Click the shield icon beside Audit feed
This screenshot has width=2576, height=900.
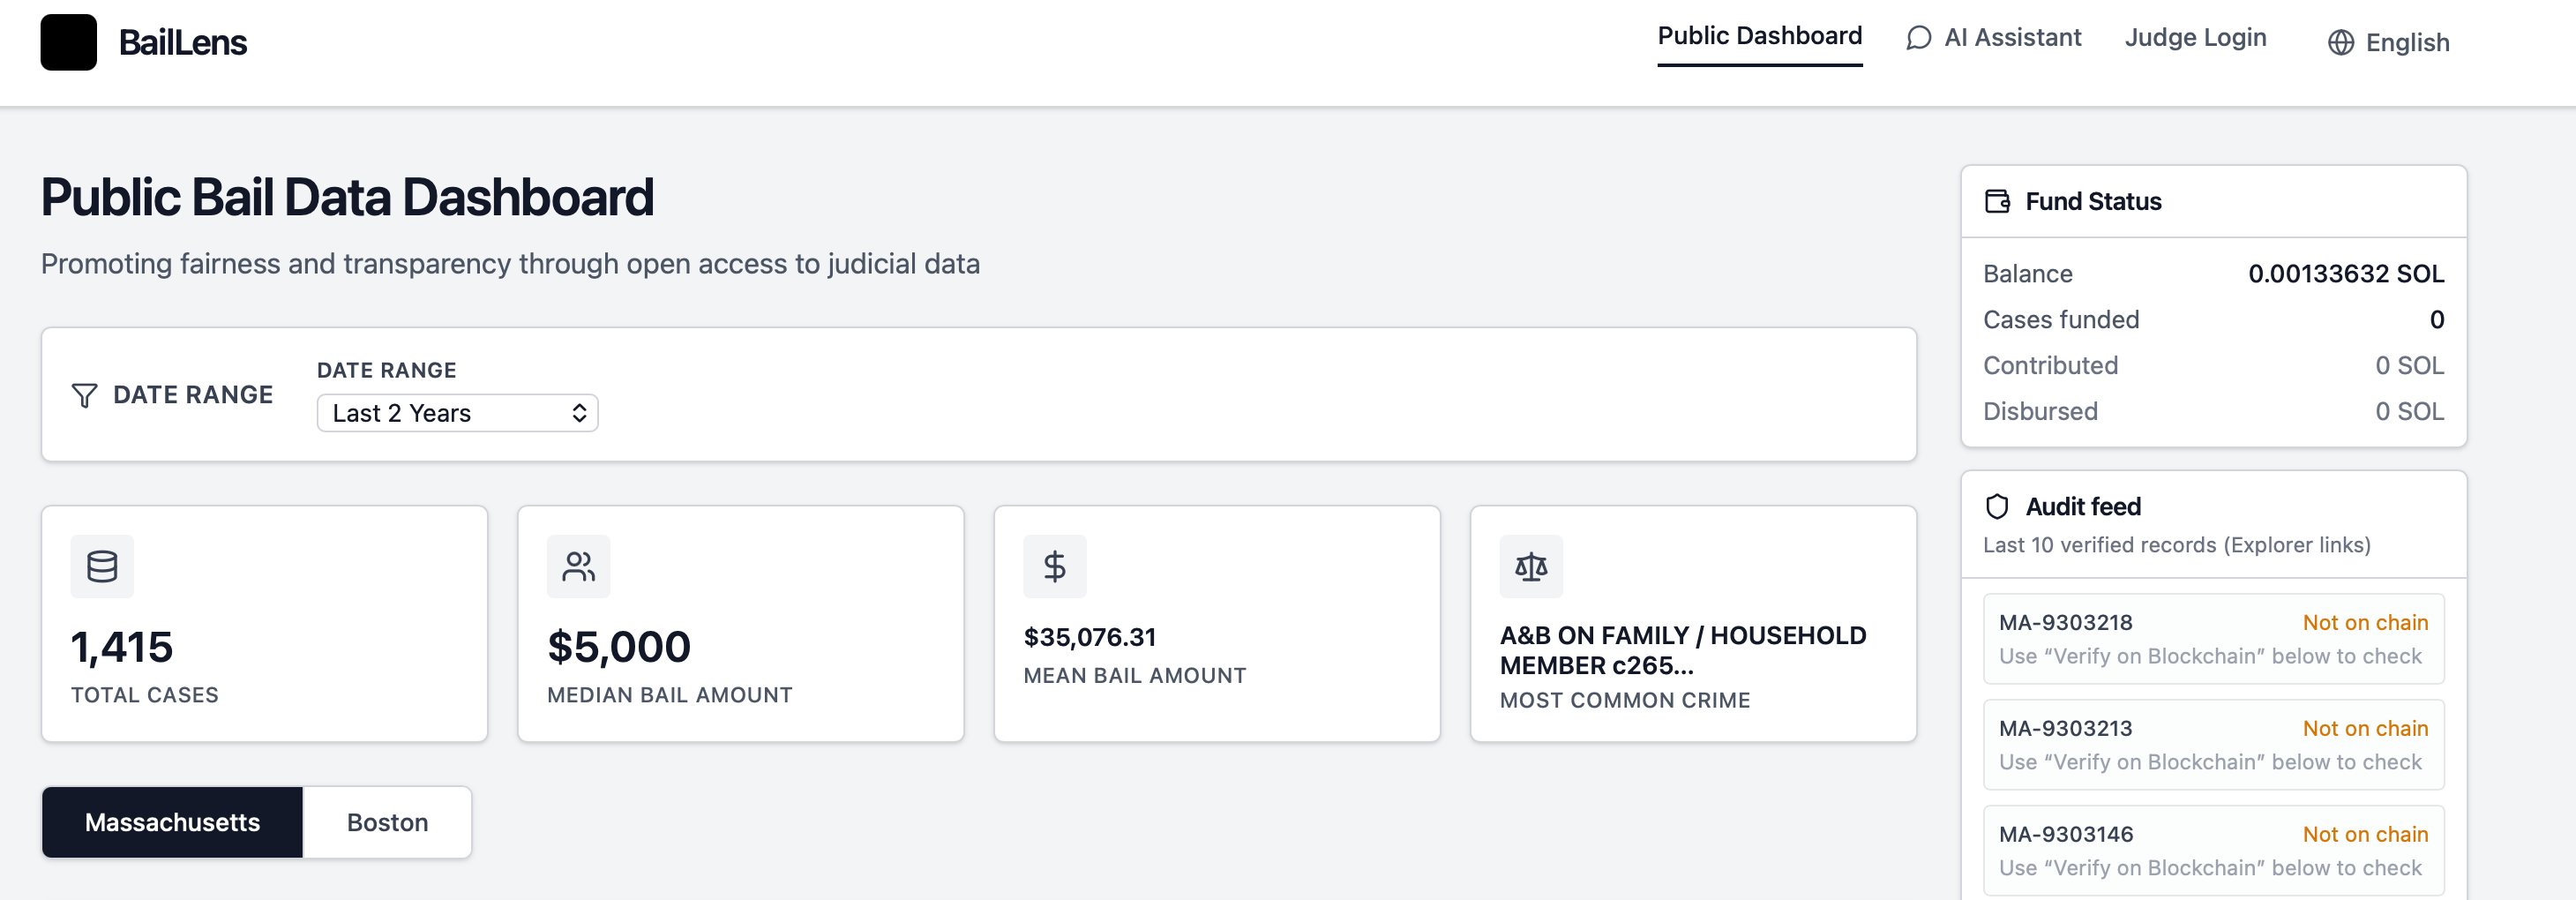click(x=1997, y=507)
